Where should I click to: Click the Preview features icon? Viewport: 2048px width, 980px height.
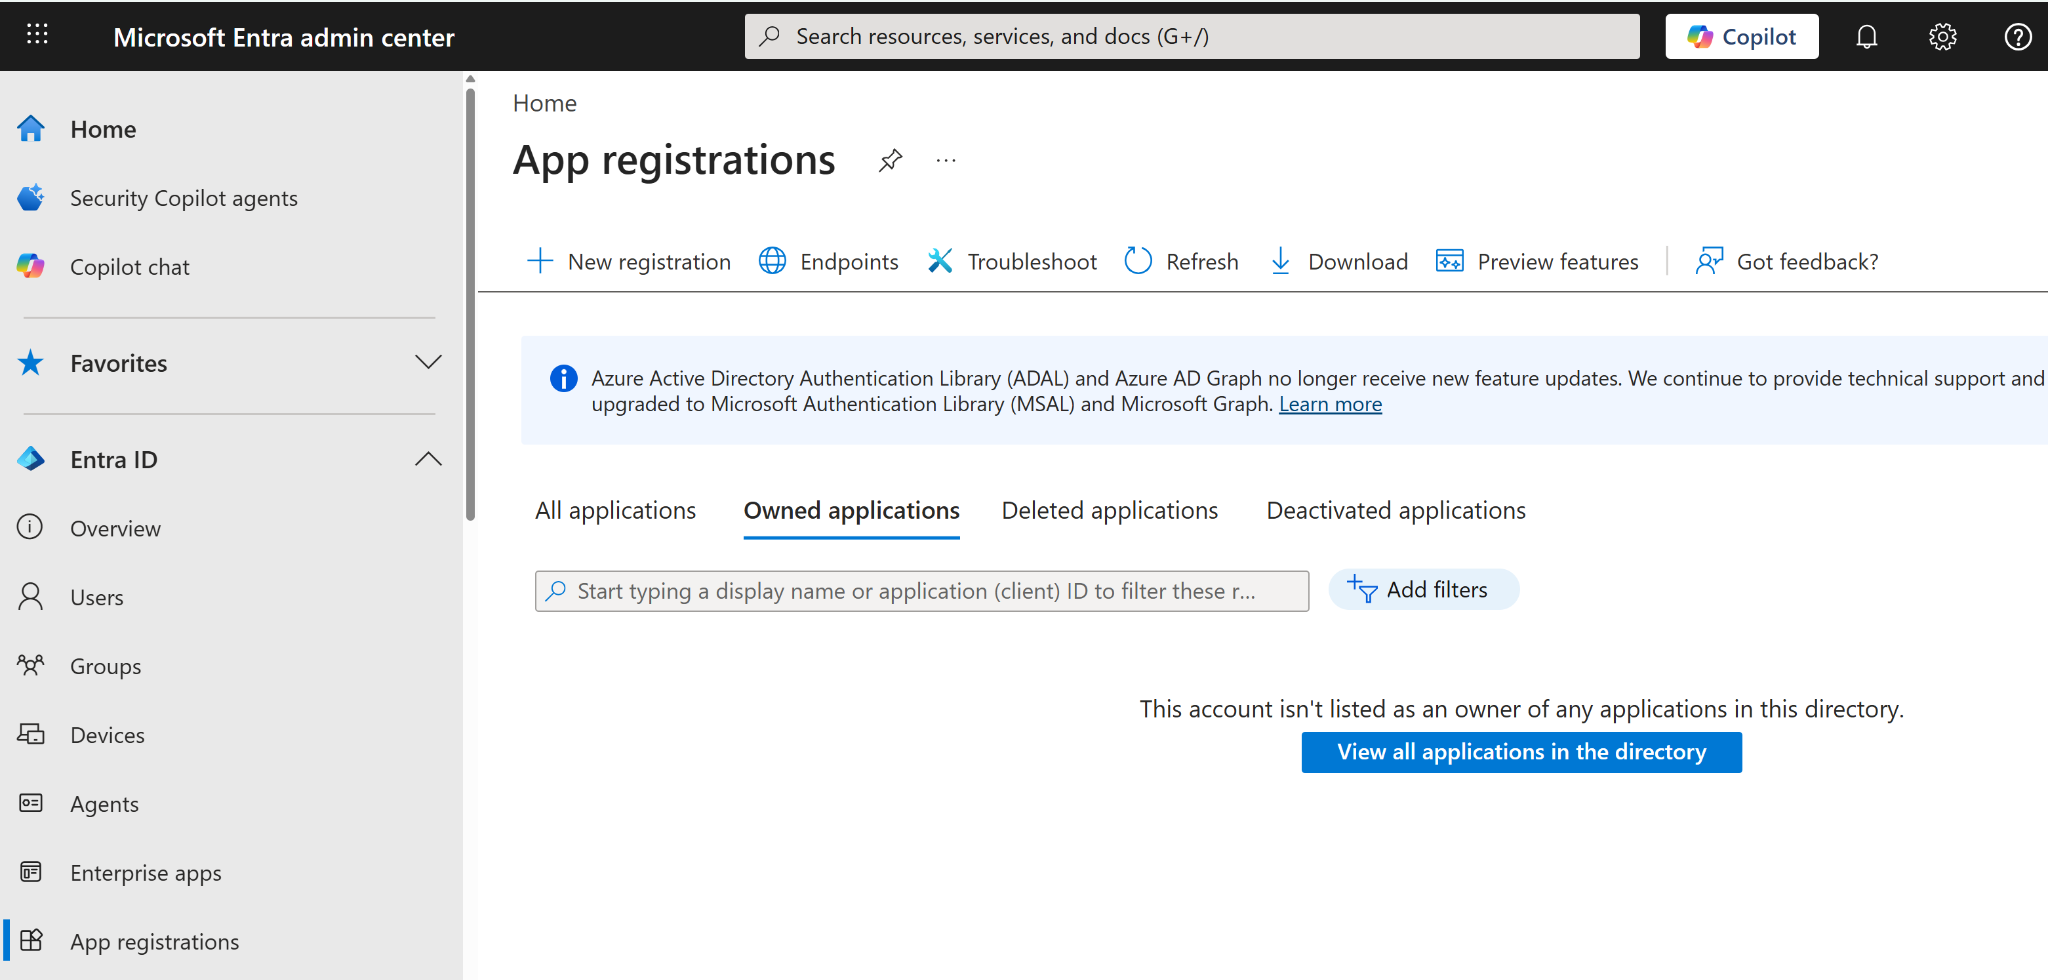[x=1450, y=261]
